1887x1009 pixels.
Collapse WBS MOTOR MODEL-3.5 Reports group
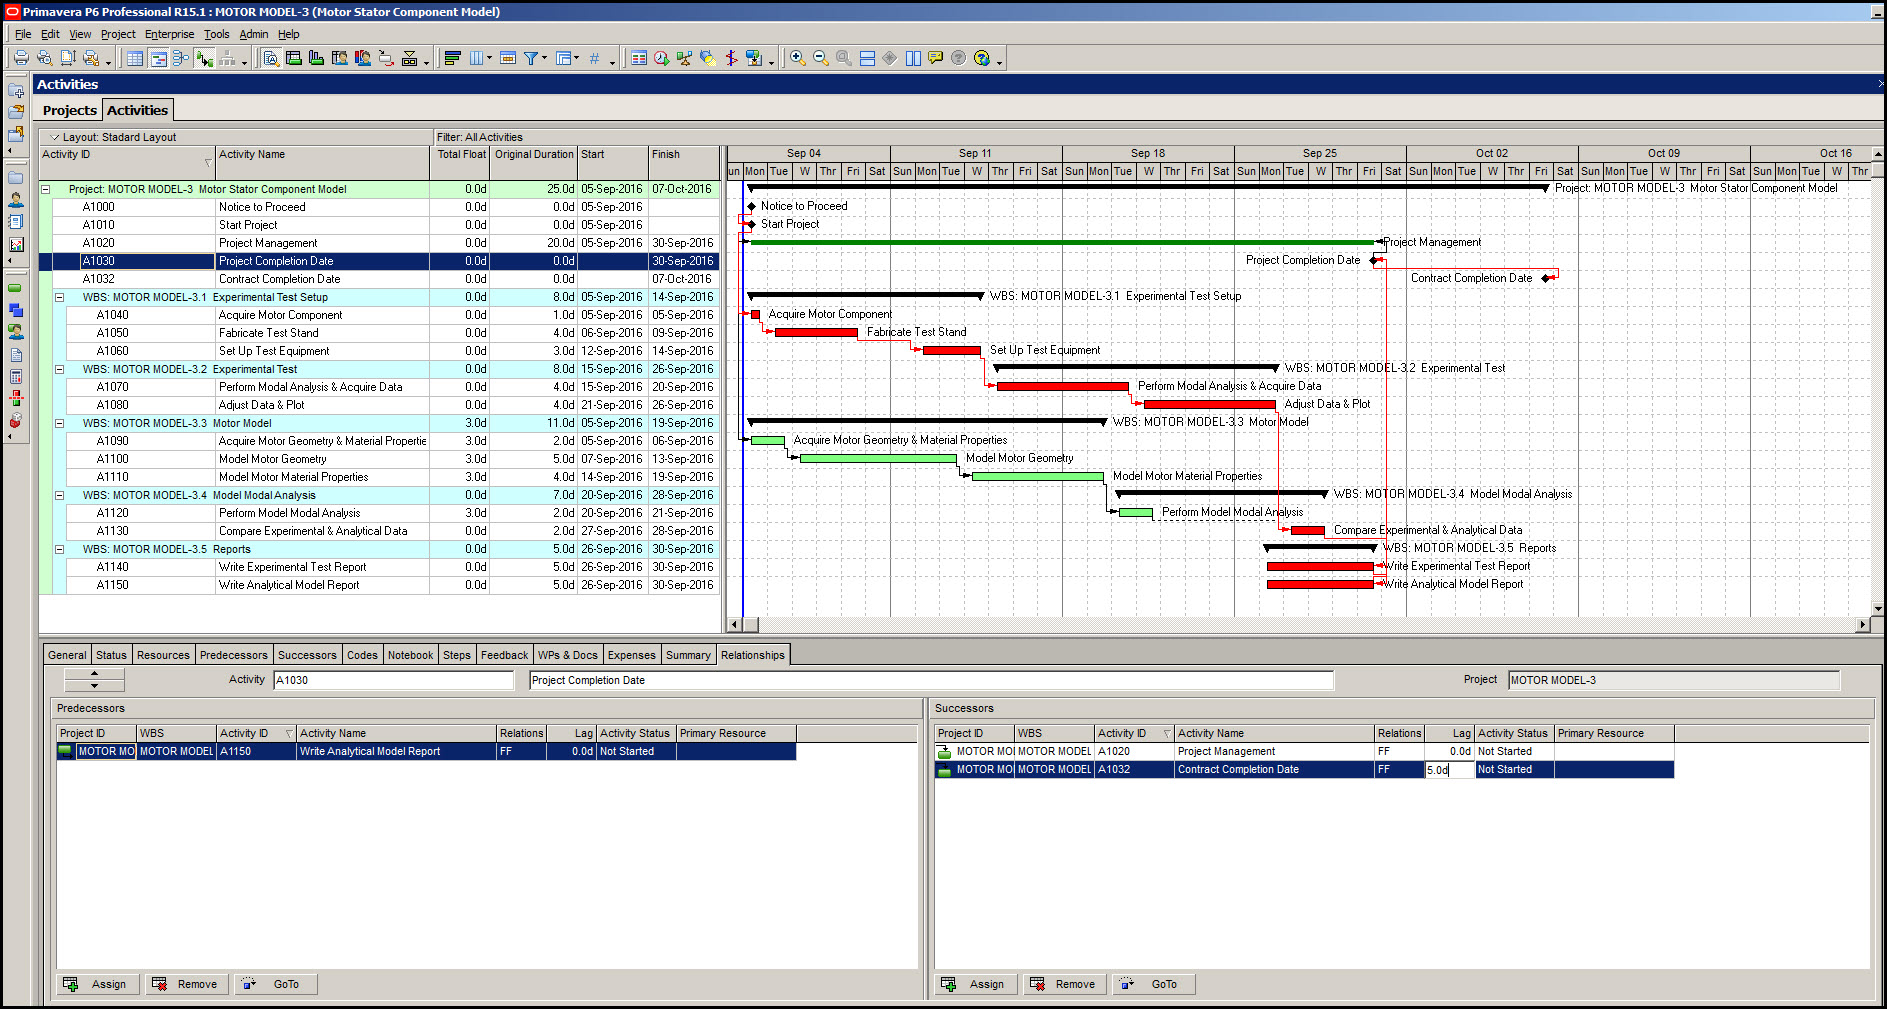(59, 549)
